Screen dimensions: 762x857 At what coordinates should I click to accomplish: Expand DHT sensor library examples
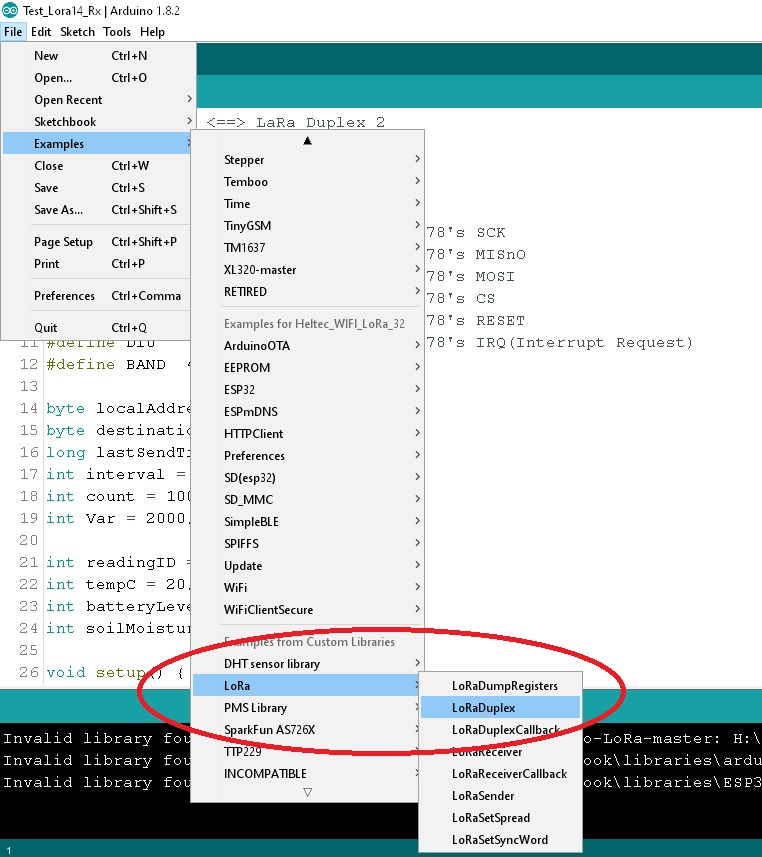coord(307,664)
